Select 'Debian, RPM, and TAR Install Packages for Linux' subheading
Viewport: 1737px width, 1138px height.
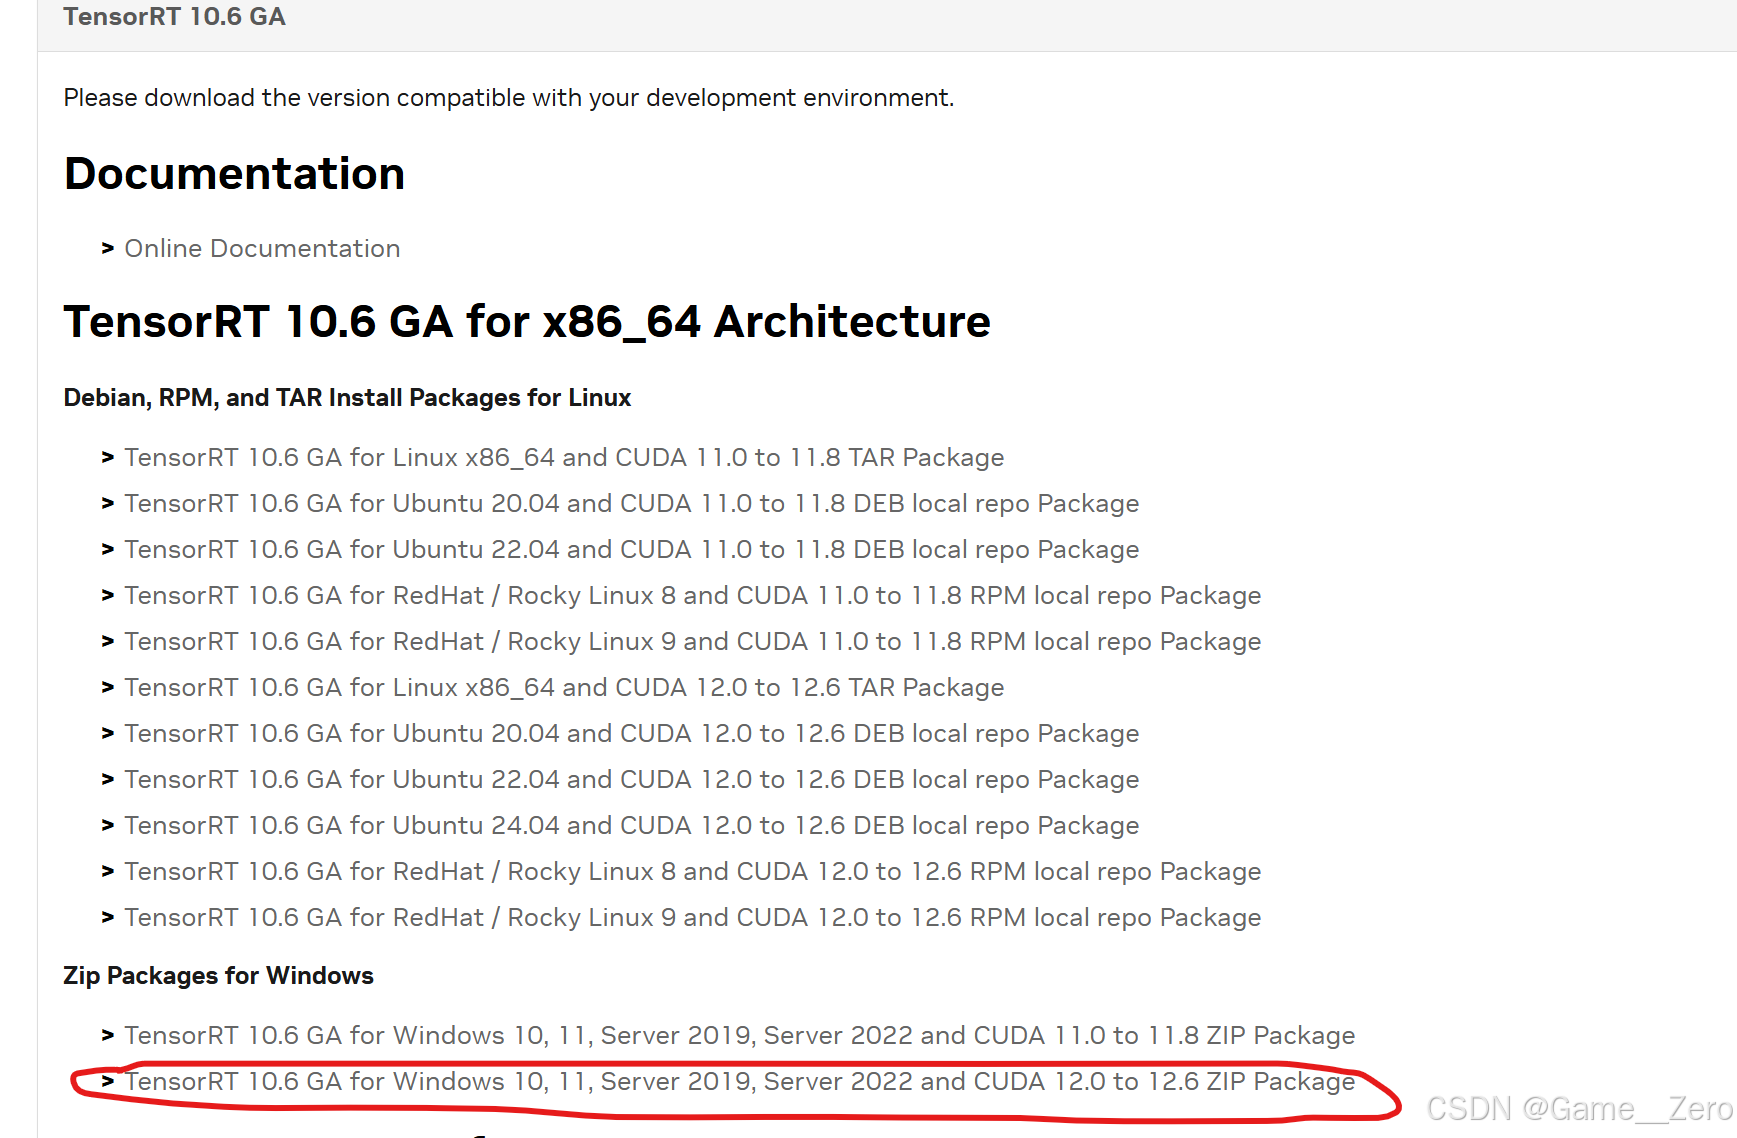point(347,398)
